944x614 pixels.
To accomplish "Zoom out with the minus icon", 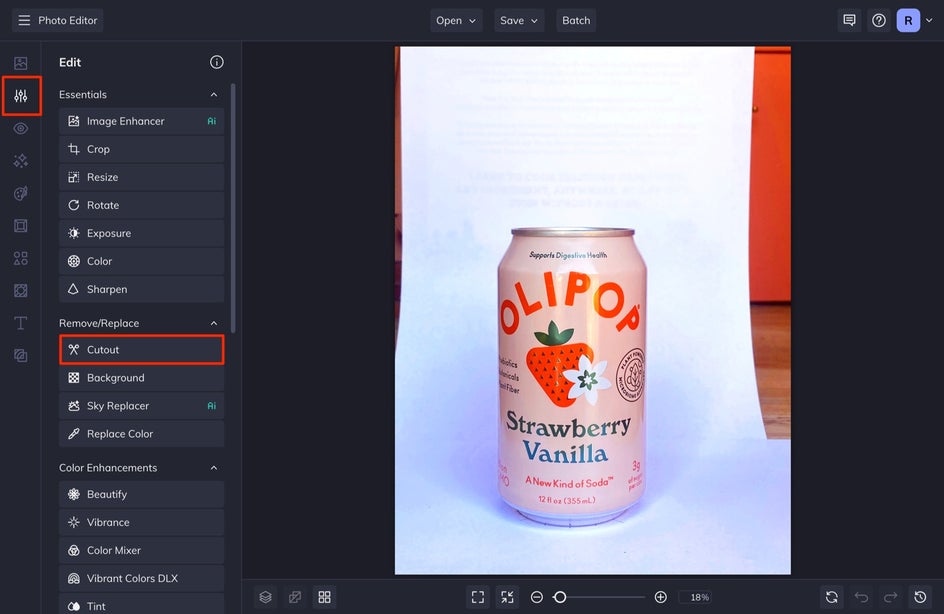I will tap(536, 597).
